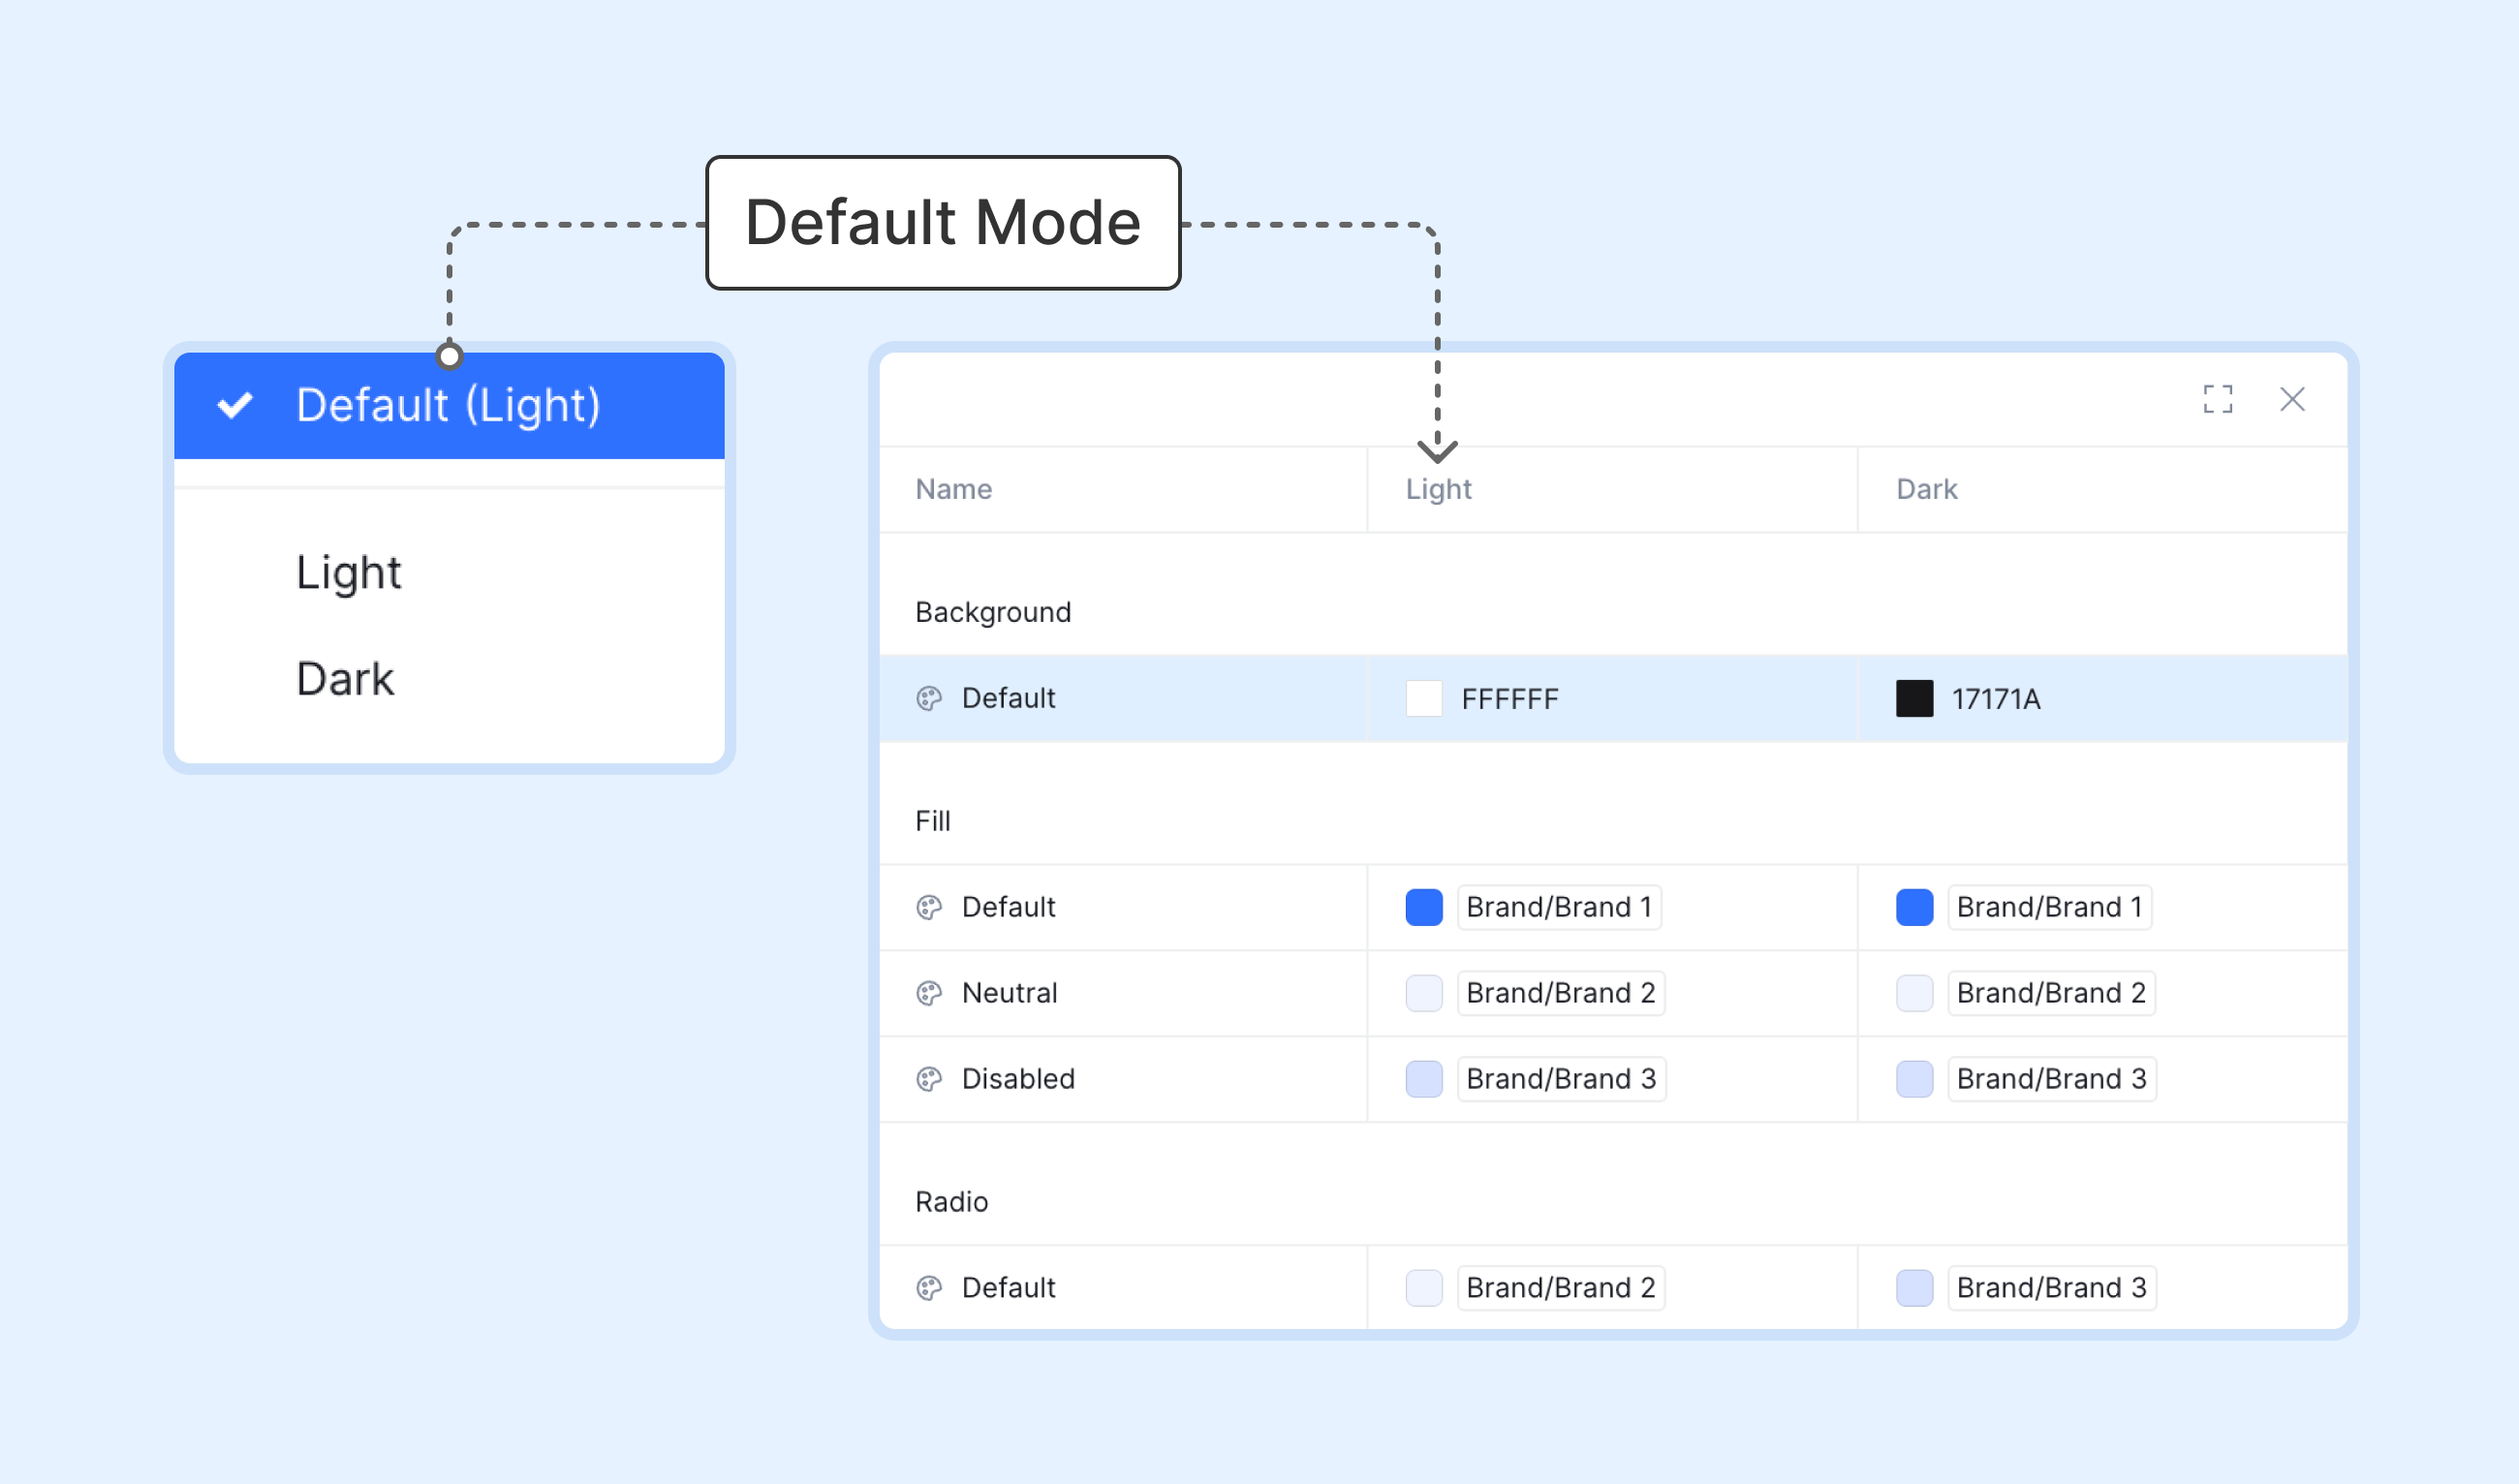The height and width of the screenshot is (1484, 2519).
Task: Select the Radio Default variable name
Action: 1008,1288
